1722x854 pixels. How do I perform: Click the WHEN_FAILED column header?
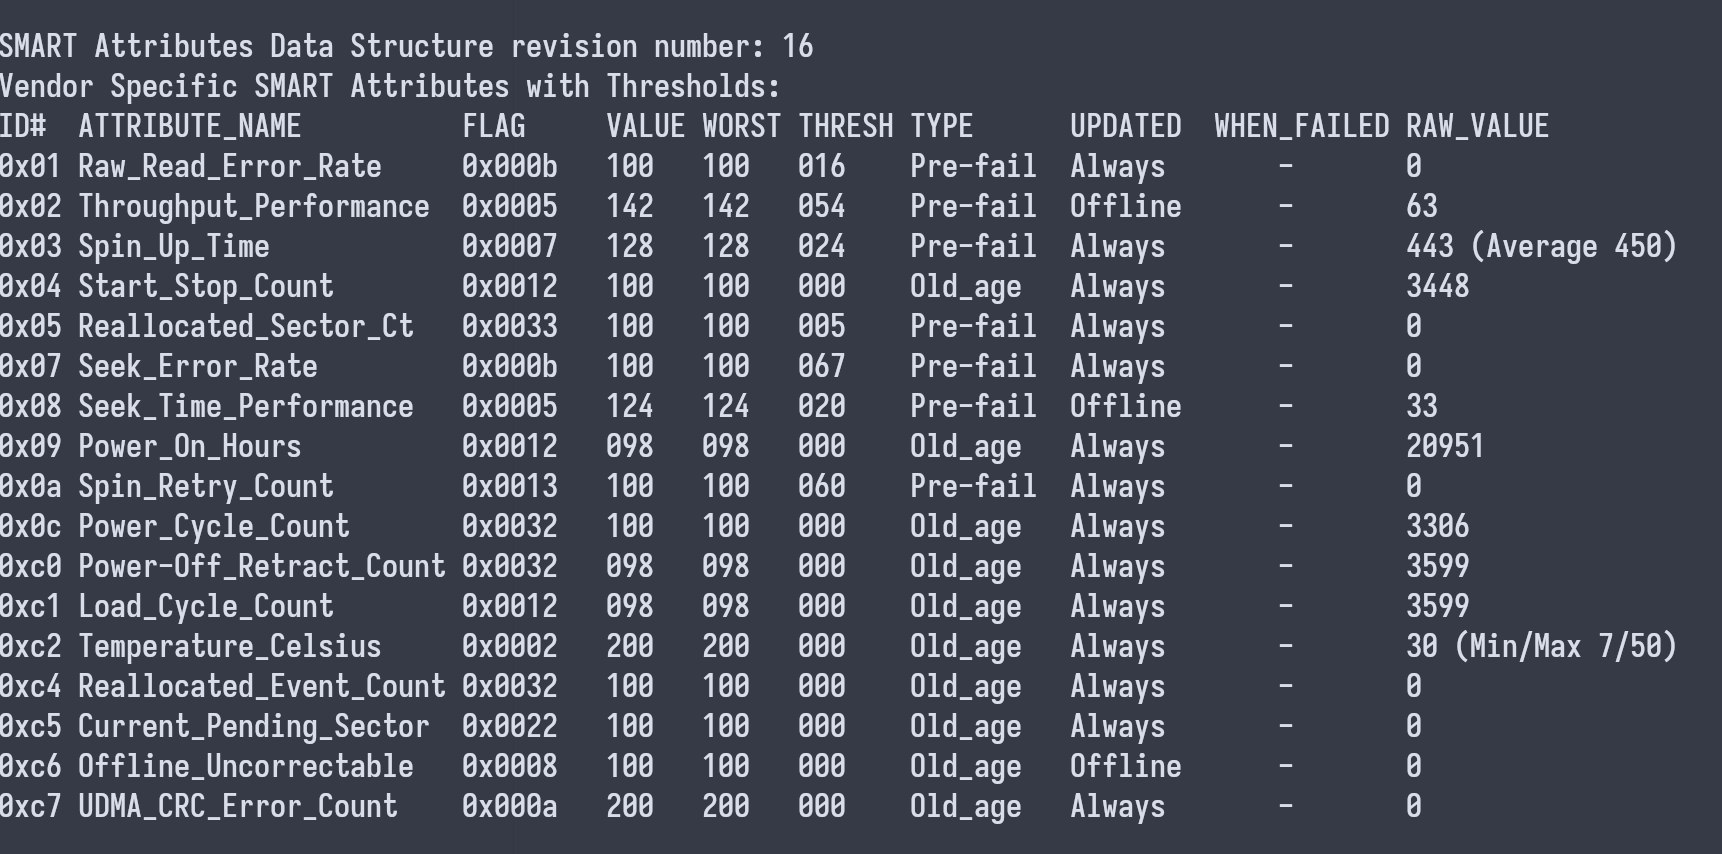[1301, 126]
